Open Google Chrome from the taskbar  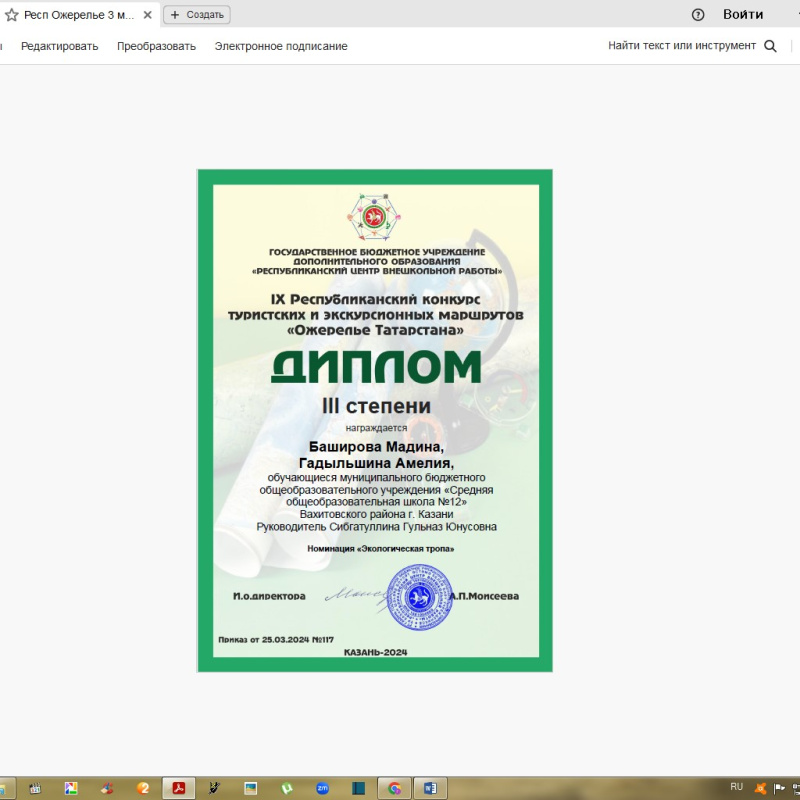tap(394, 787)
